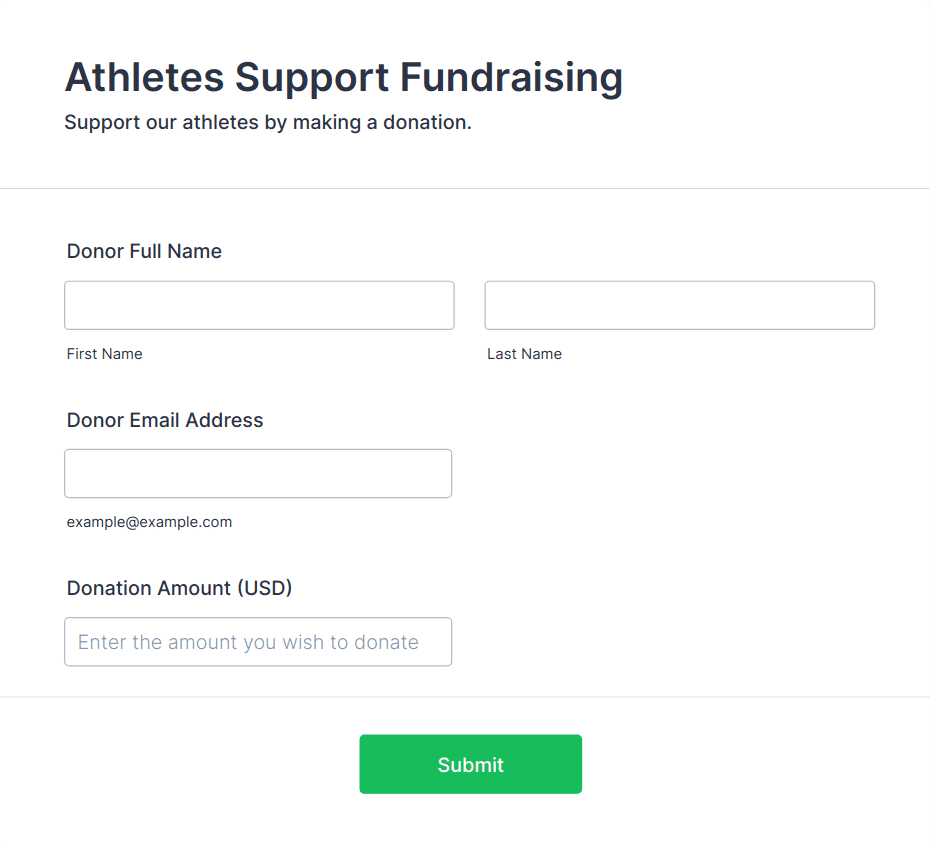Image resolution: width=930 pixels, height=843 pixels.
Task: Click the Donation Amount input field
Action: (x=258, y=641)
